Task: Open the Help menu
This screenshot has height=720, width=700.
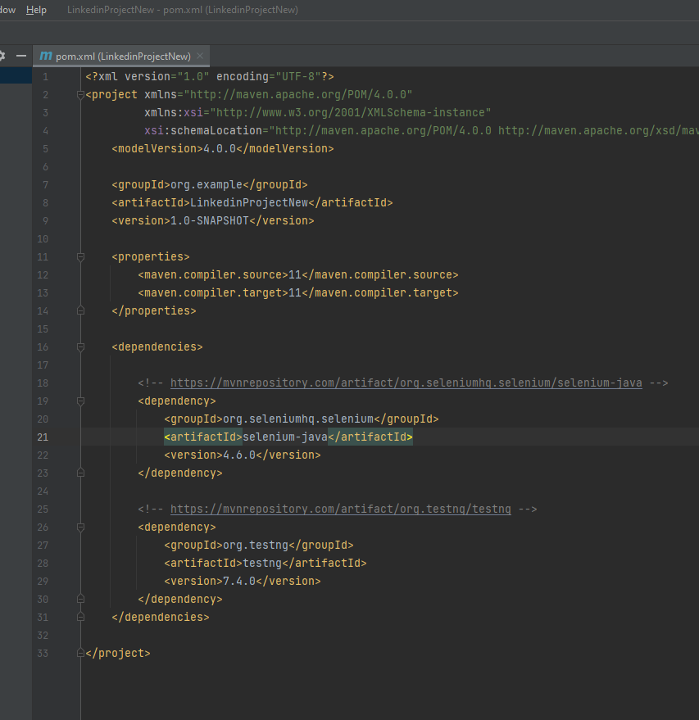Action: click(x=36, y=9)
